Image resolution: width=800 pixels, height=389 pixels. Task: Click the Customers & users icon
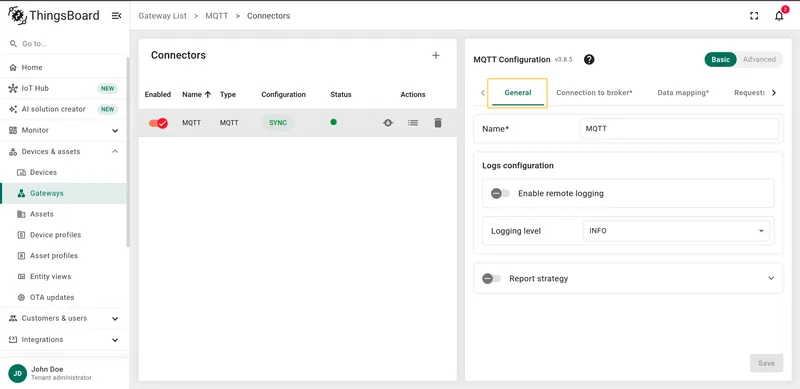pyautogui.click(x=13, y=318)
